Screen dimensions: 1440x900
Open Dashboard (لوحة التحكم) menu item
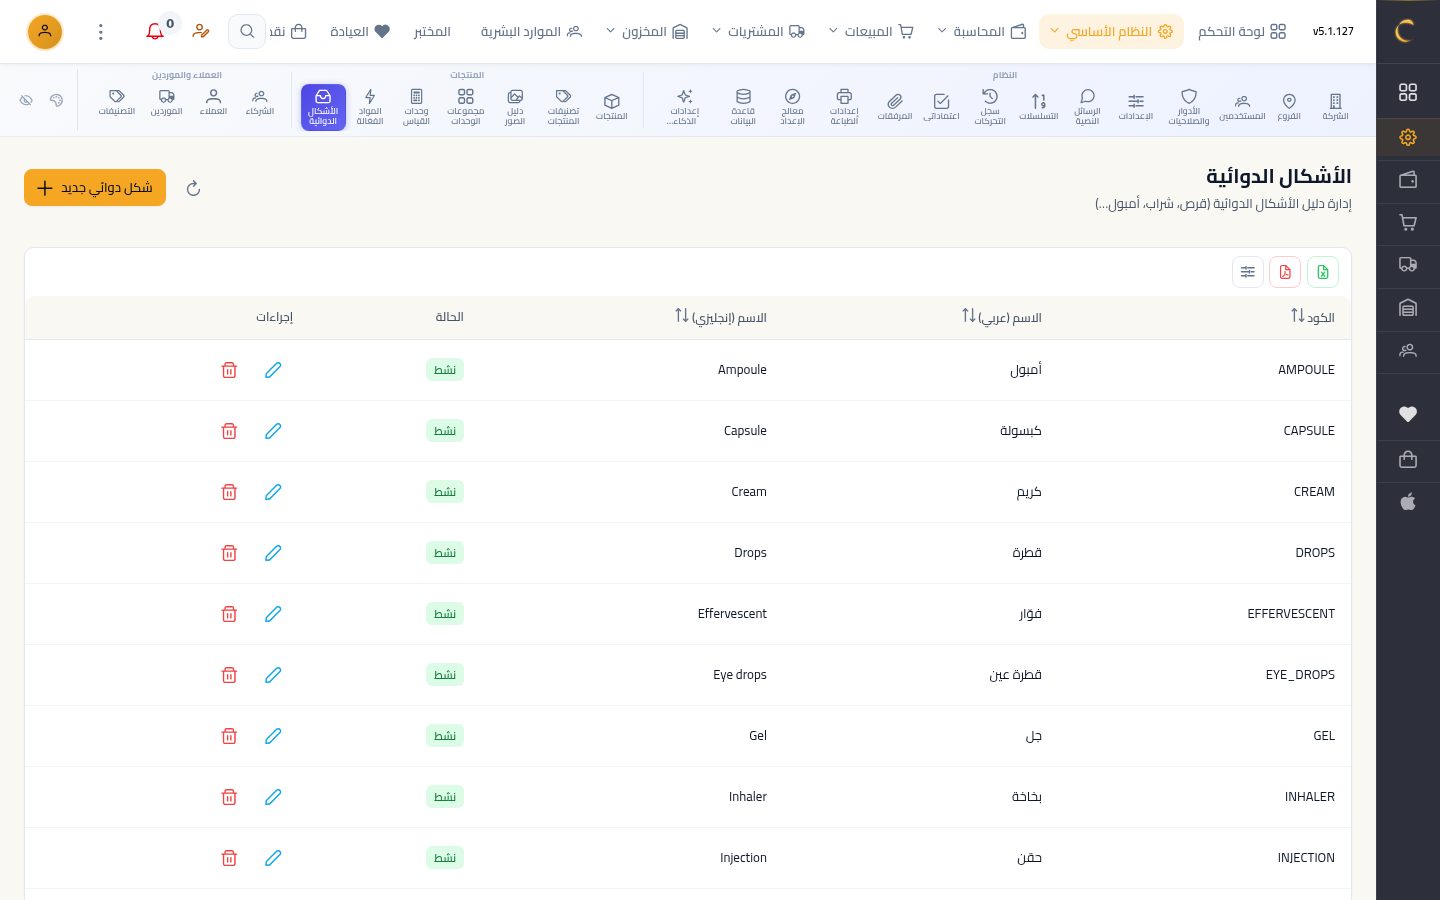click(1242, 32)
